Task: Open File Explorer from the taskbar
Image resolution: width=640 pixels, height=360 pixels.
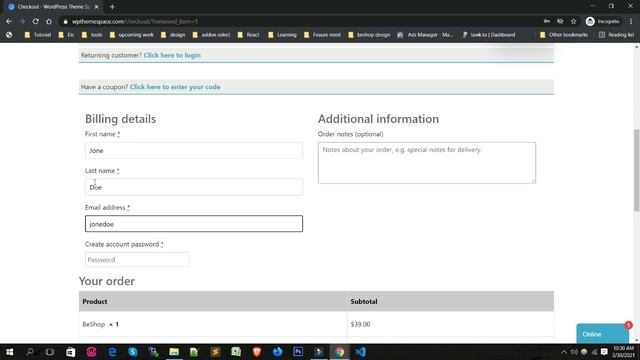Action: tap(174, 352)
